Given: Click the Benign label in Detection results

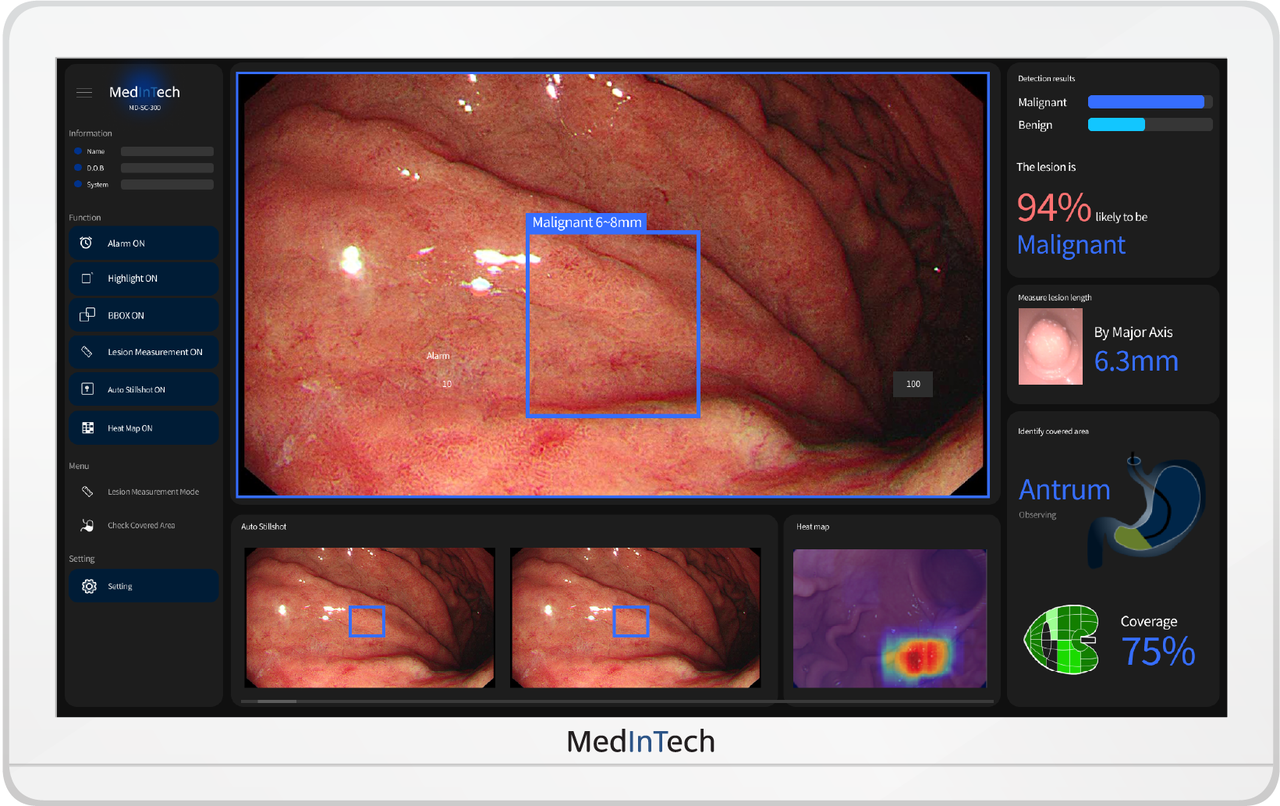Looking at the screenshot, I should pos(1035,125).
